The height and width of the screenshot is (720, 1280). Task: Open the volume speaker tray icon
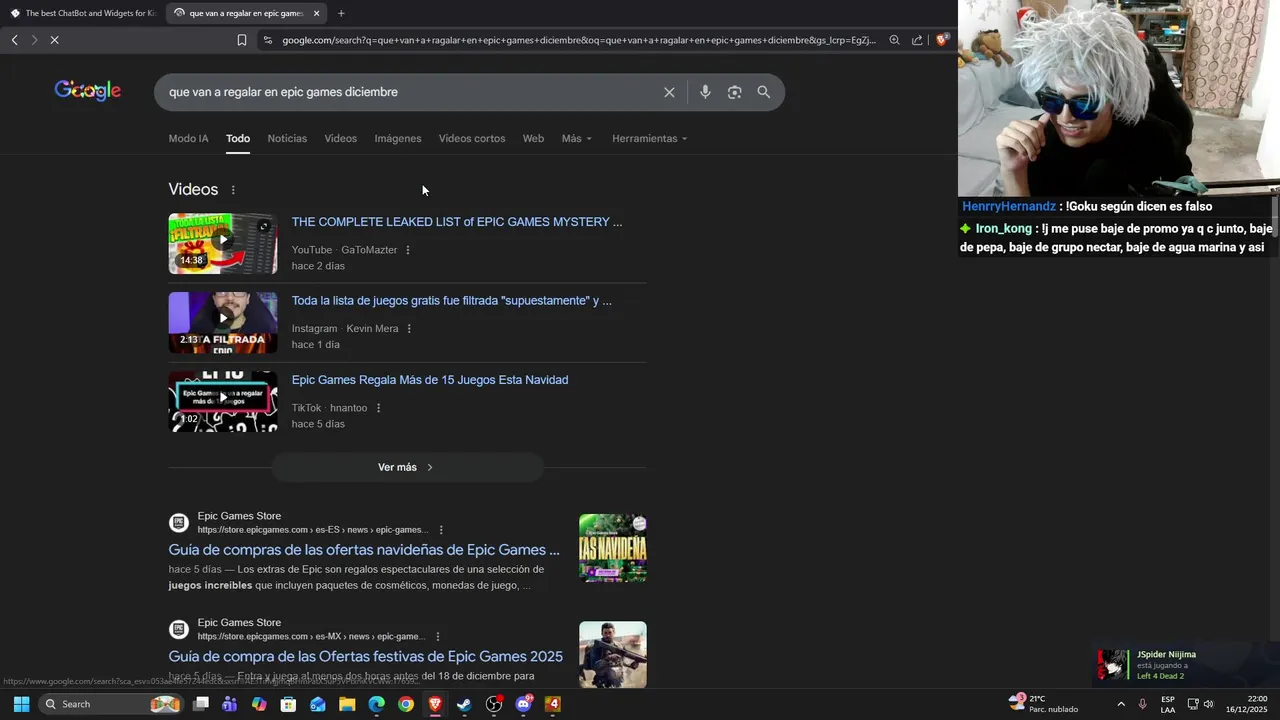(x=1209, y=704)
